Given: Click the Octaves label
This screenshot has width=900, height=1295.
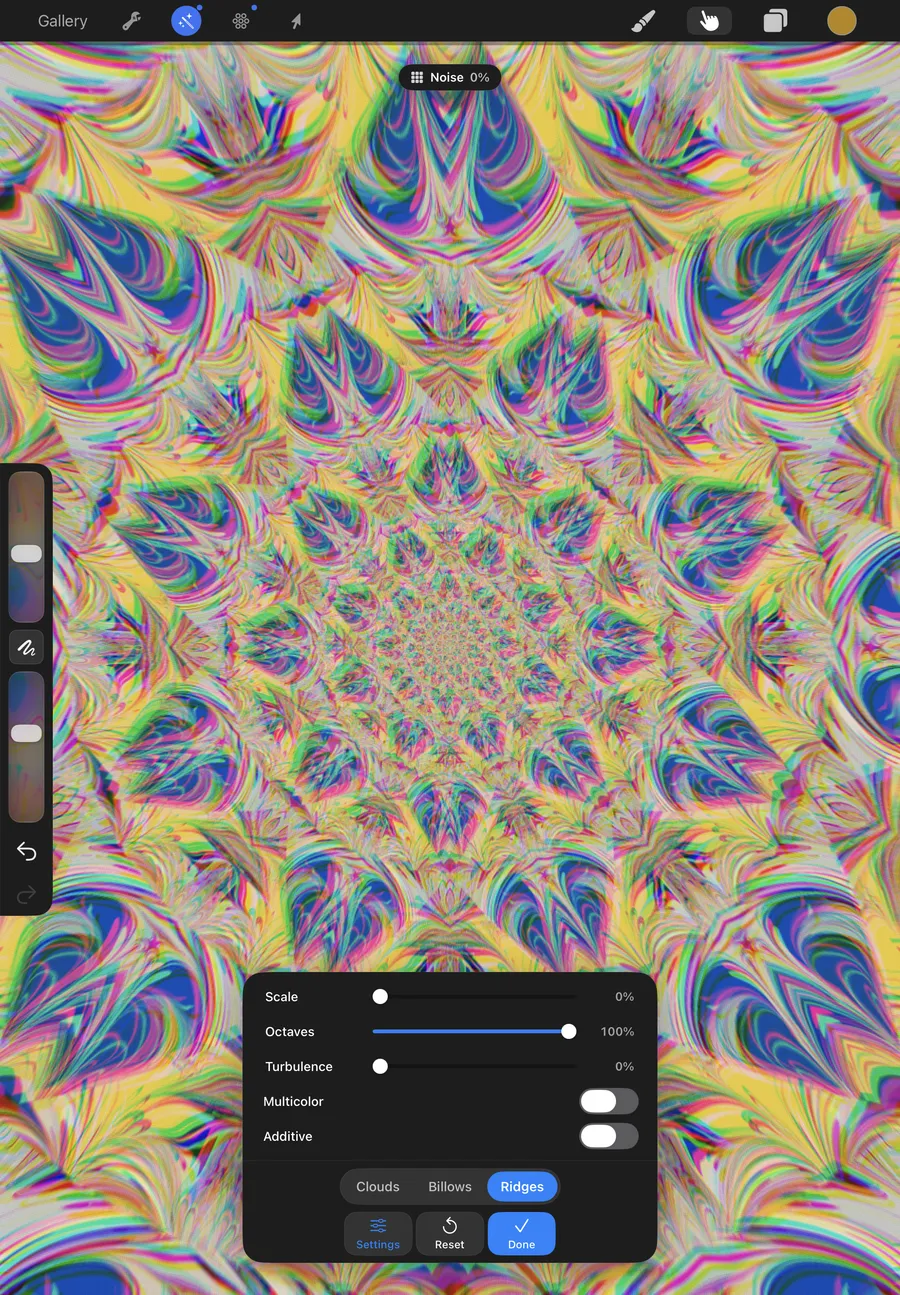Looking at the screenshot, I should coord(289,1032).
